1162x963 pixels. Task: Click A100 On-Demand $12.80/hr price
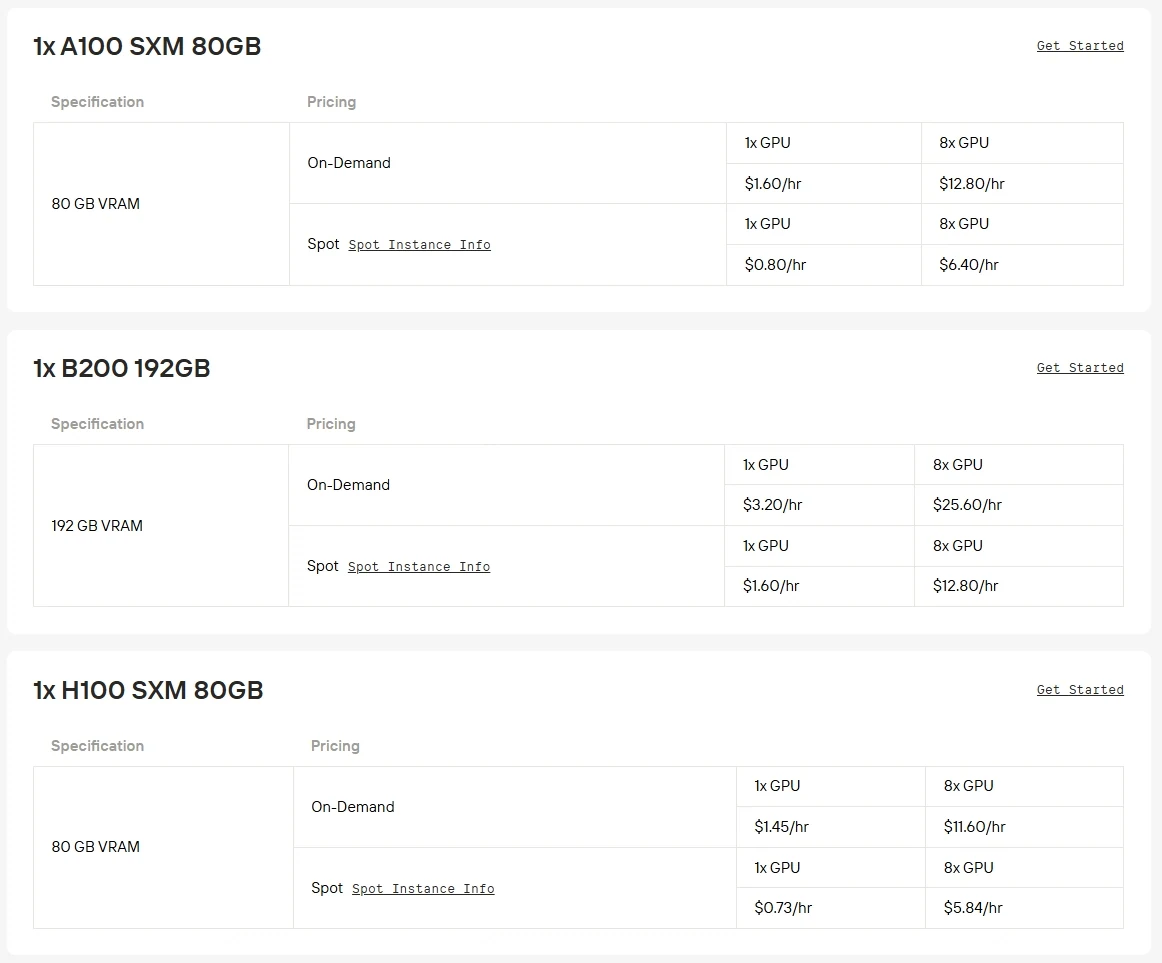pyautogui.click(x=972, y=184)
